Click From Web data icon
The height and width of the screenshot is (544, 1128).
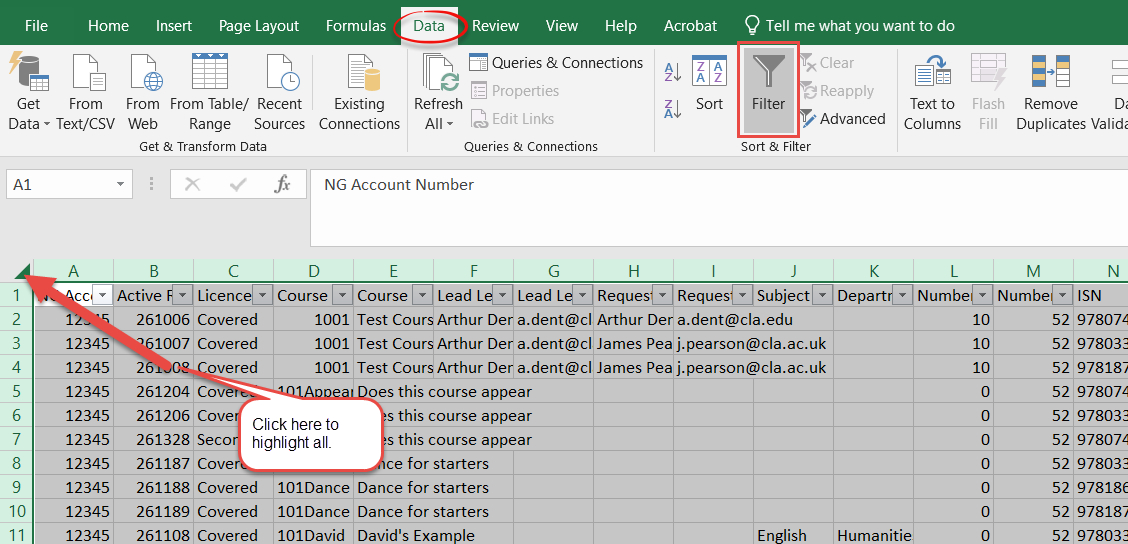(143, 92)
